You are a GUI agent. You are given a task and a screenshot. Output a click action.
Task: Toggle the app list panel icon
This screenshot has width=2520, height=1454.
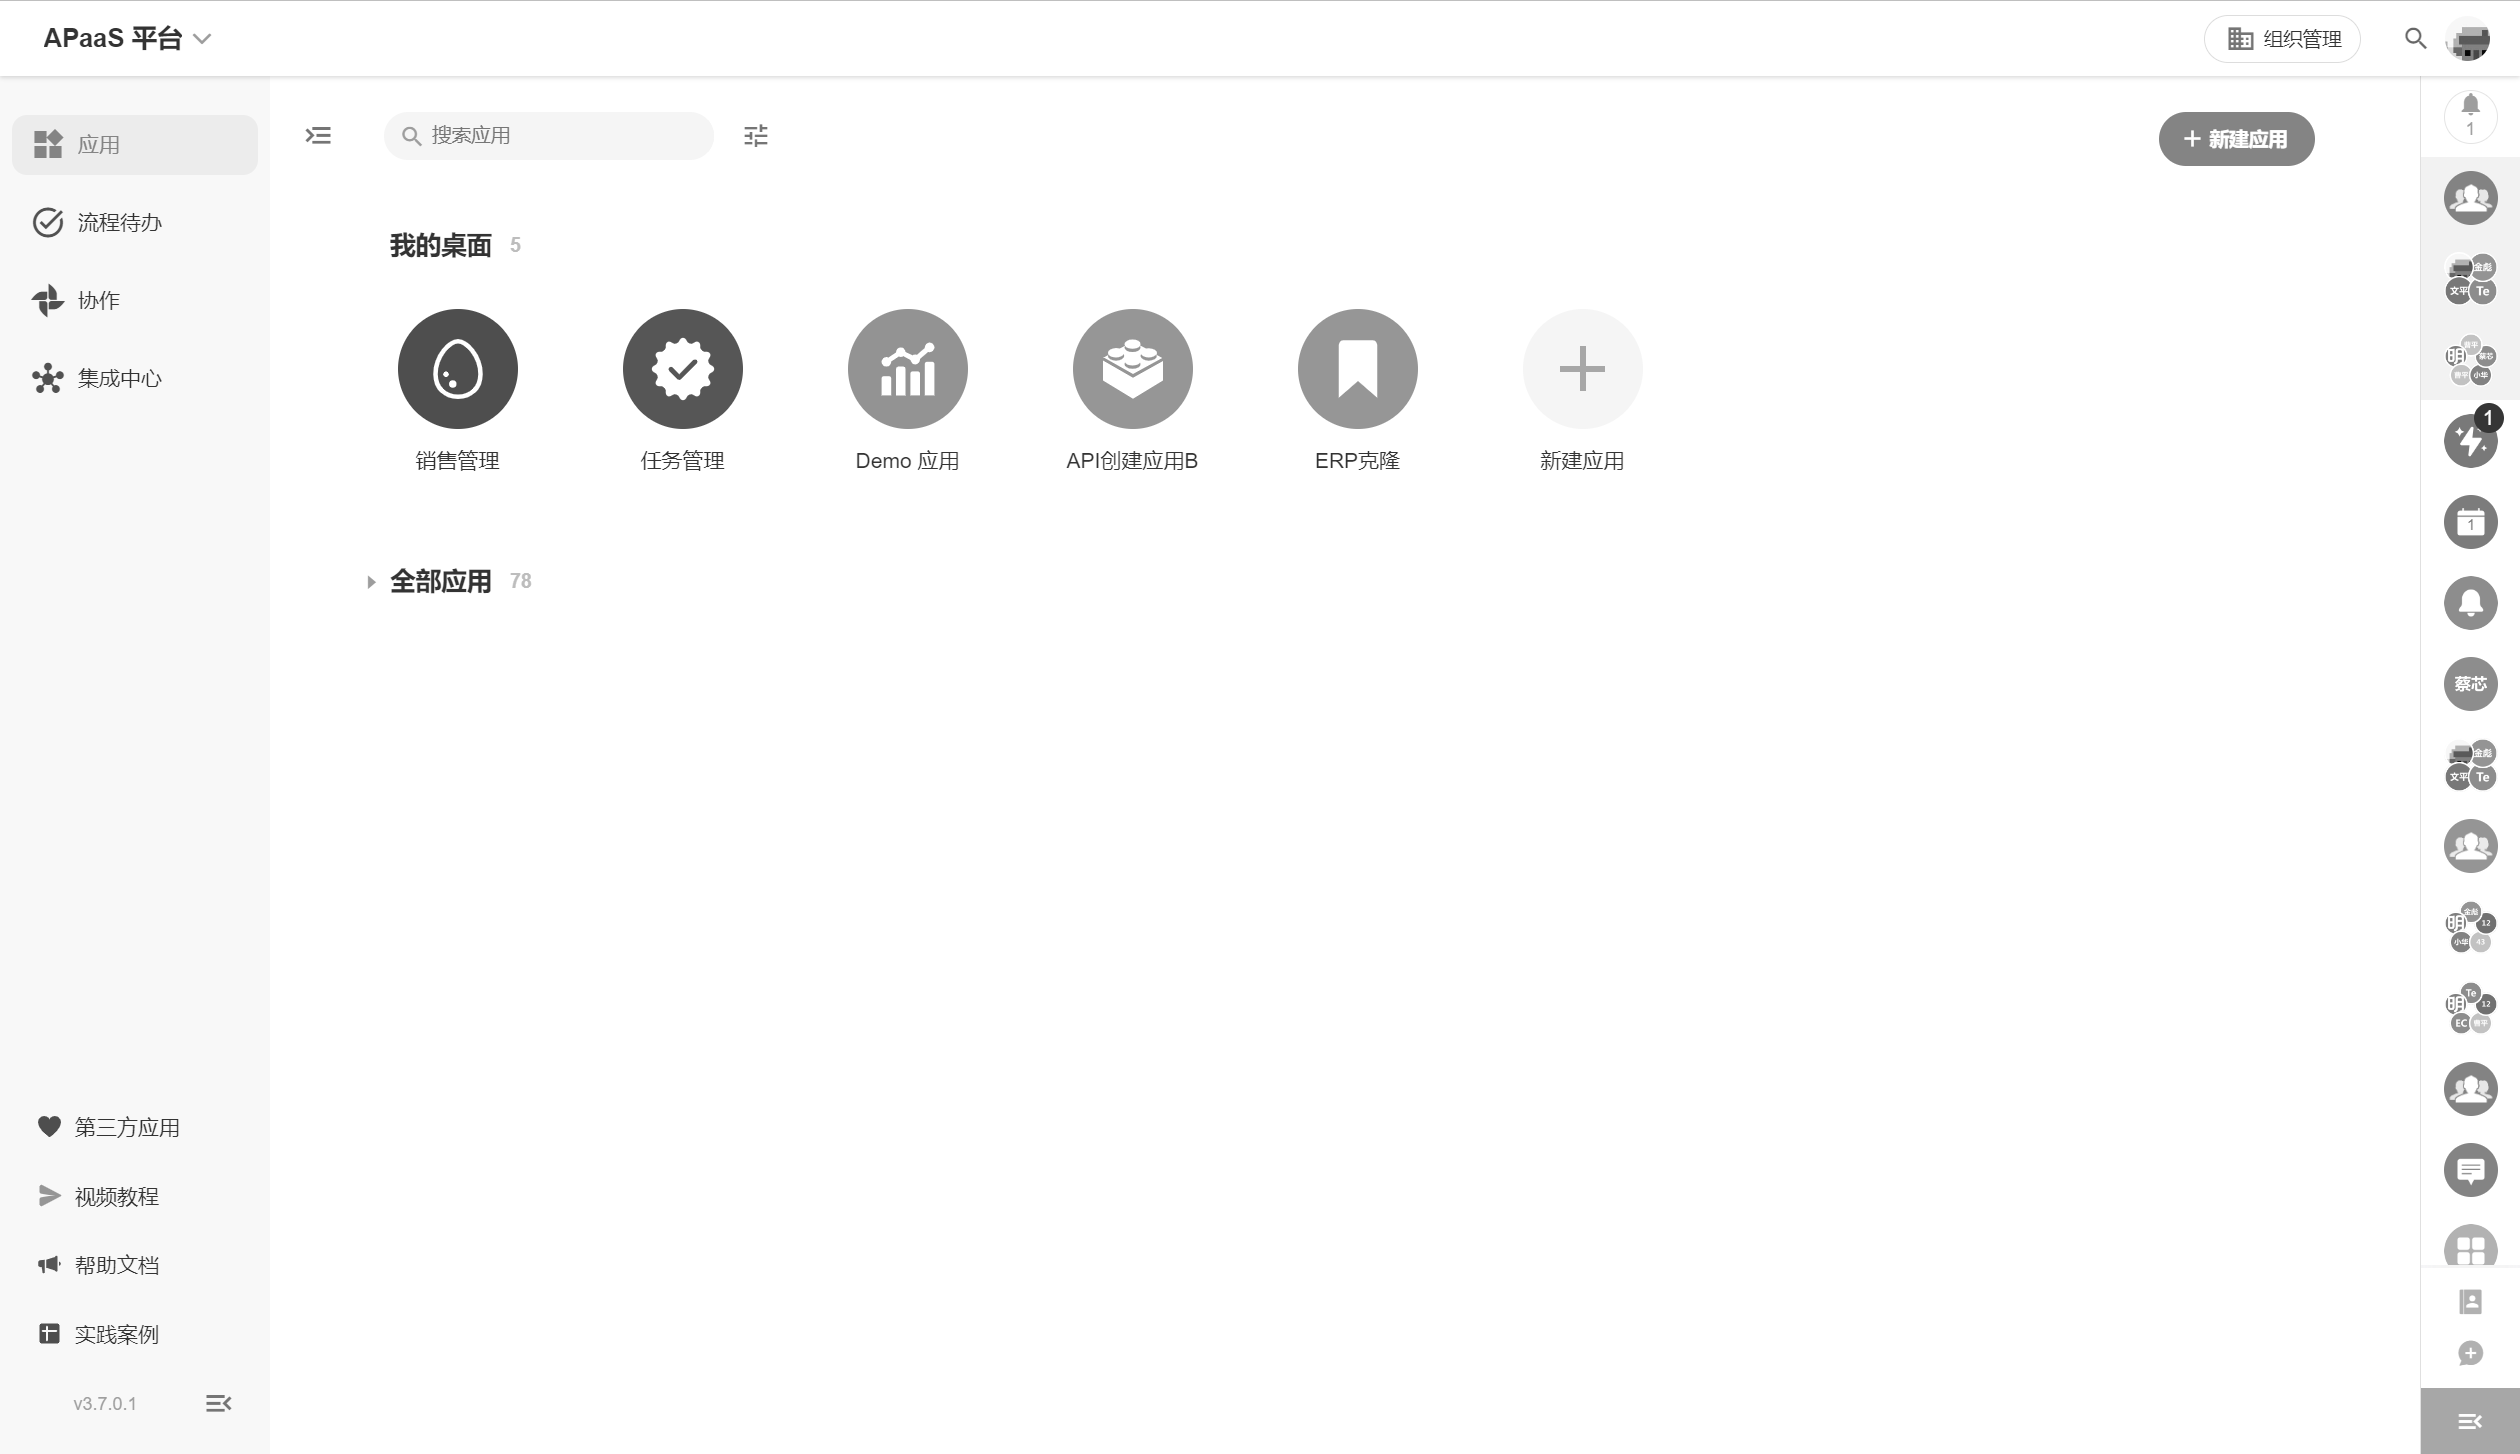pos(318,136)
